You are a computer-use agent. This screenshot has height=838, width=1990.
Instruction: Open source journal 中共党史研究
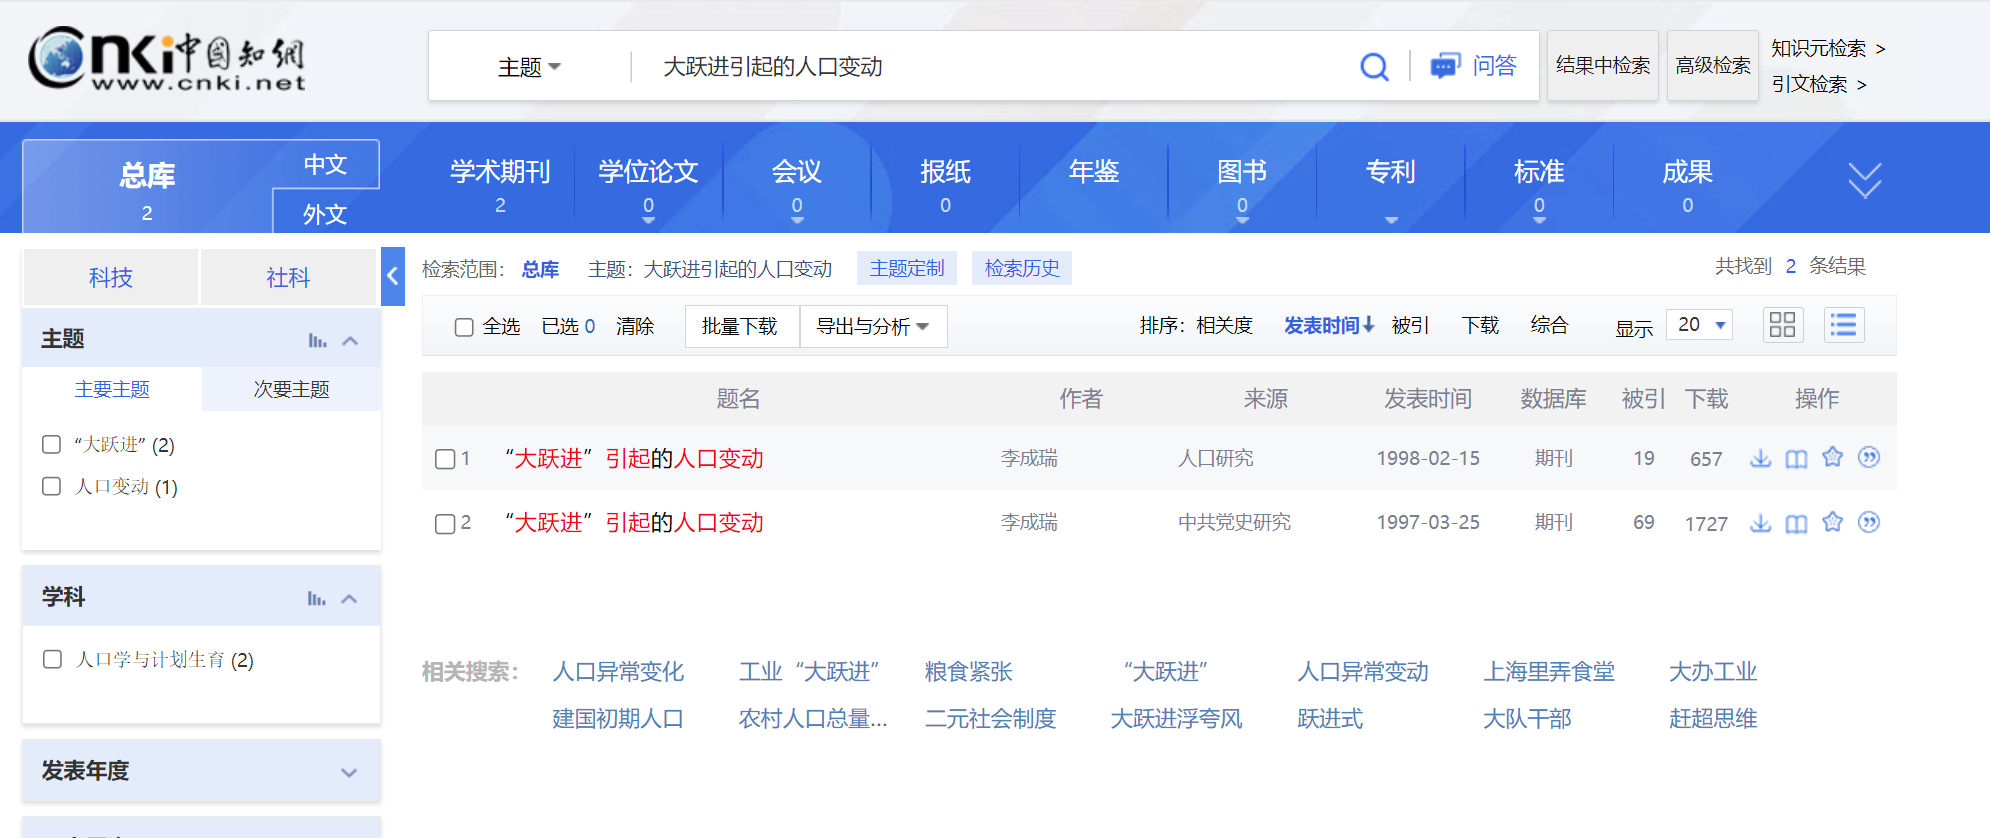tap(1234, 522)
